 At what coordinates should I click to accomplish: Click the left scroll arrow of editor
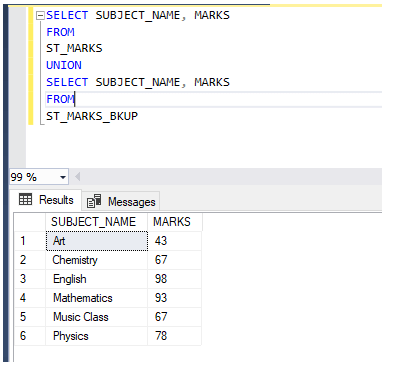(x=77, y=177)
